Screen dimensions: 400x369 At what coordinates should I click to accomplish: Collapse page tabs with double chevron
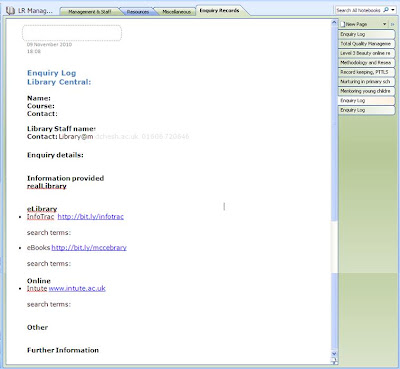(392, 24)
